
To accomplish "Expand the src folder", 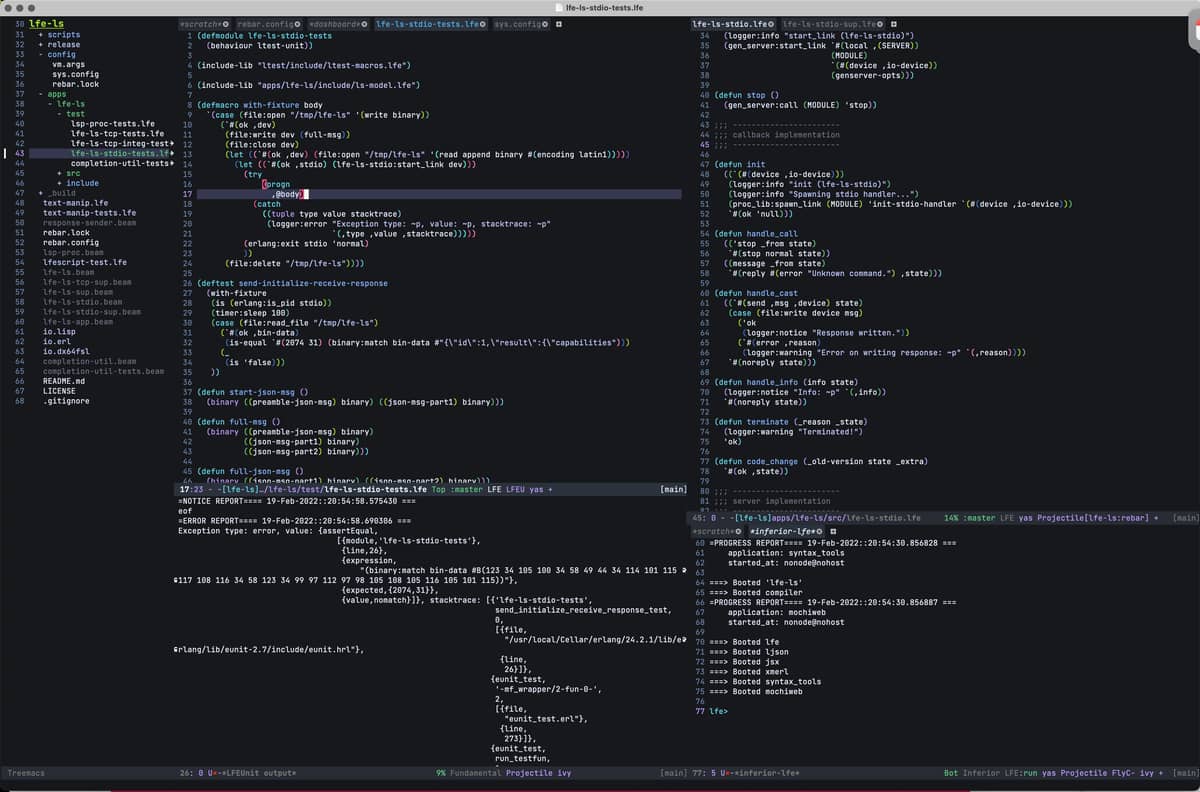I will [x=59, y=173].
